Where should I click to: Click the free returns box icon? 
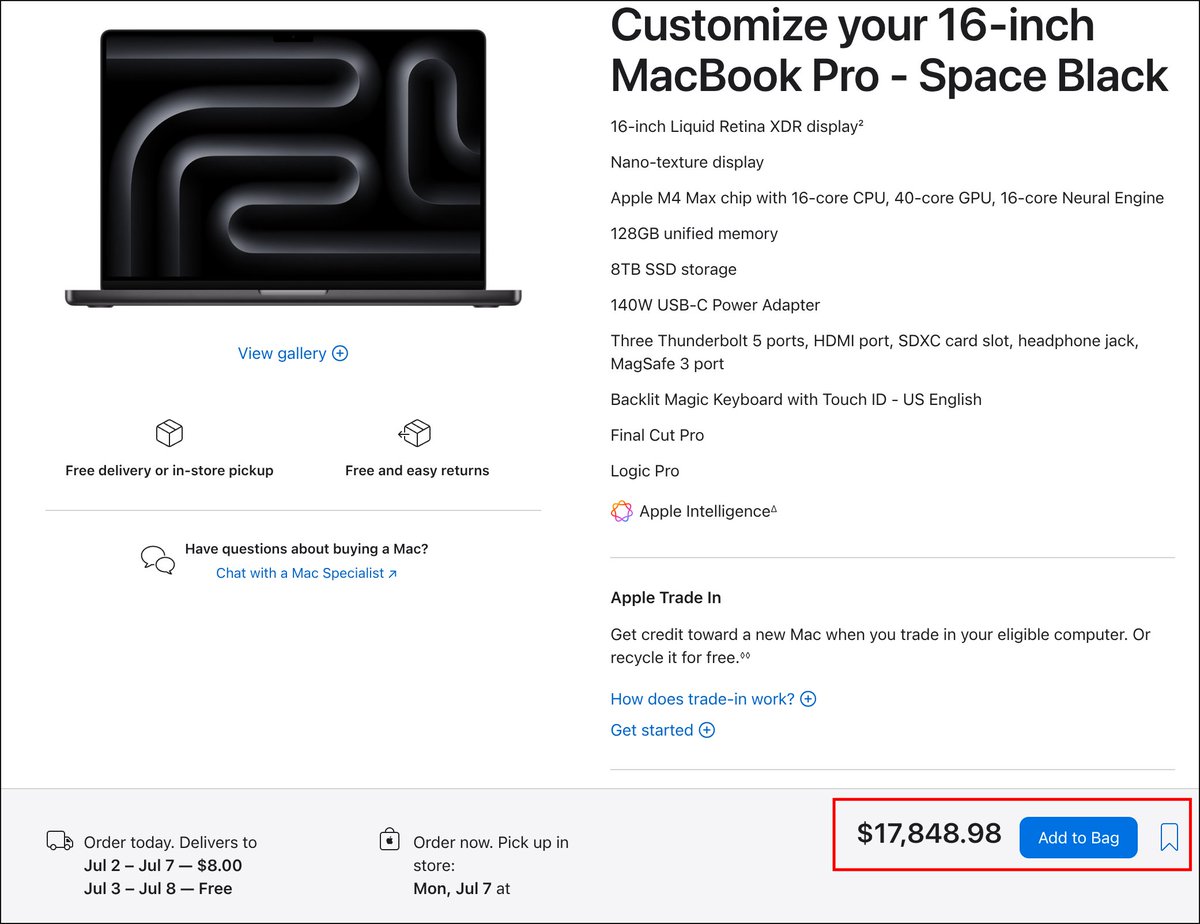coord(415,433)
